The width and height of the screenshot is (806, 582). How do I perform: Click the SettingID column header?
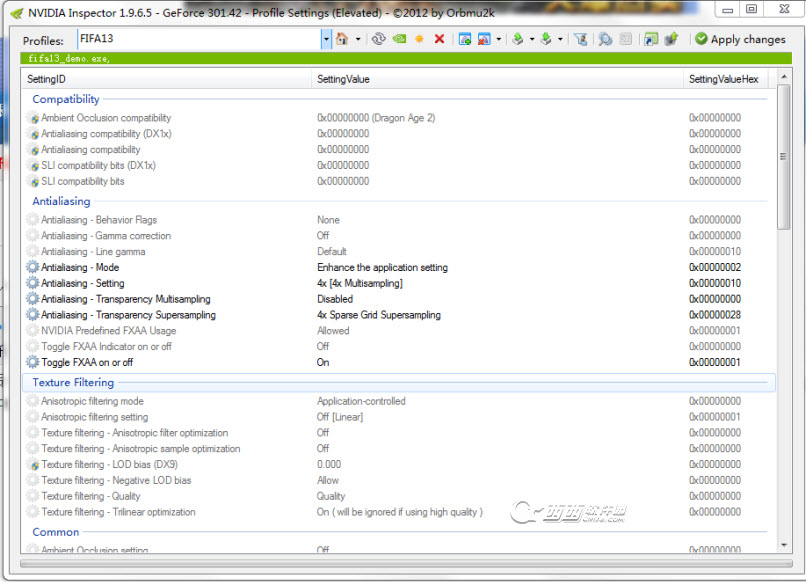coord(167,79)
